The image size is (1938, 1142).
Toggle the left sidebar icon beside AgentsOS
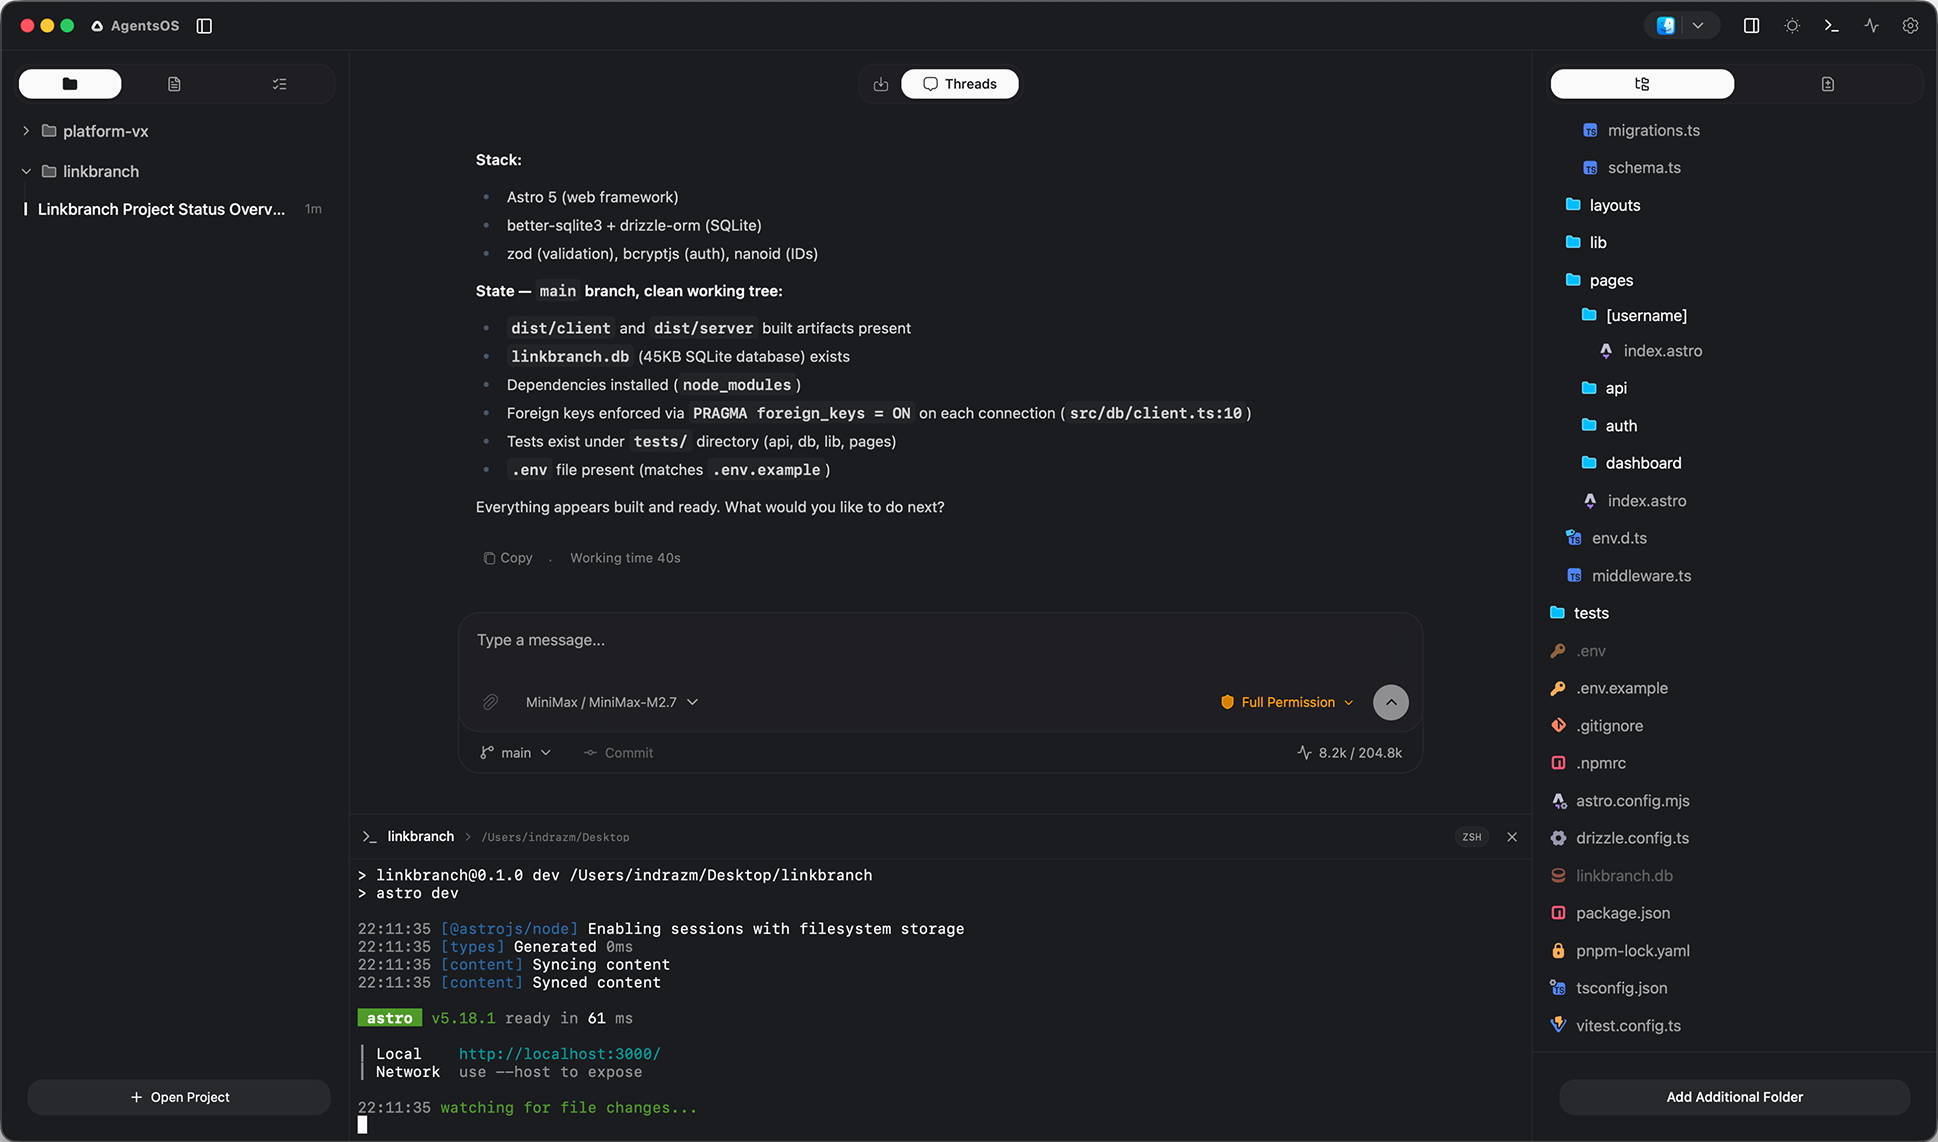[x=204, y=26]
